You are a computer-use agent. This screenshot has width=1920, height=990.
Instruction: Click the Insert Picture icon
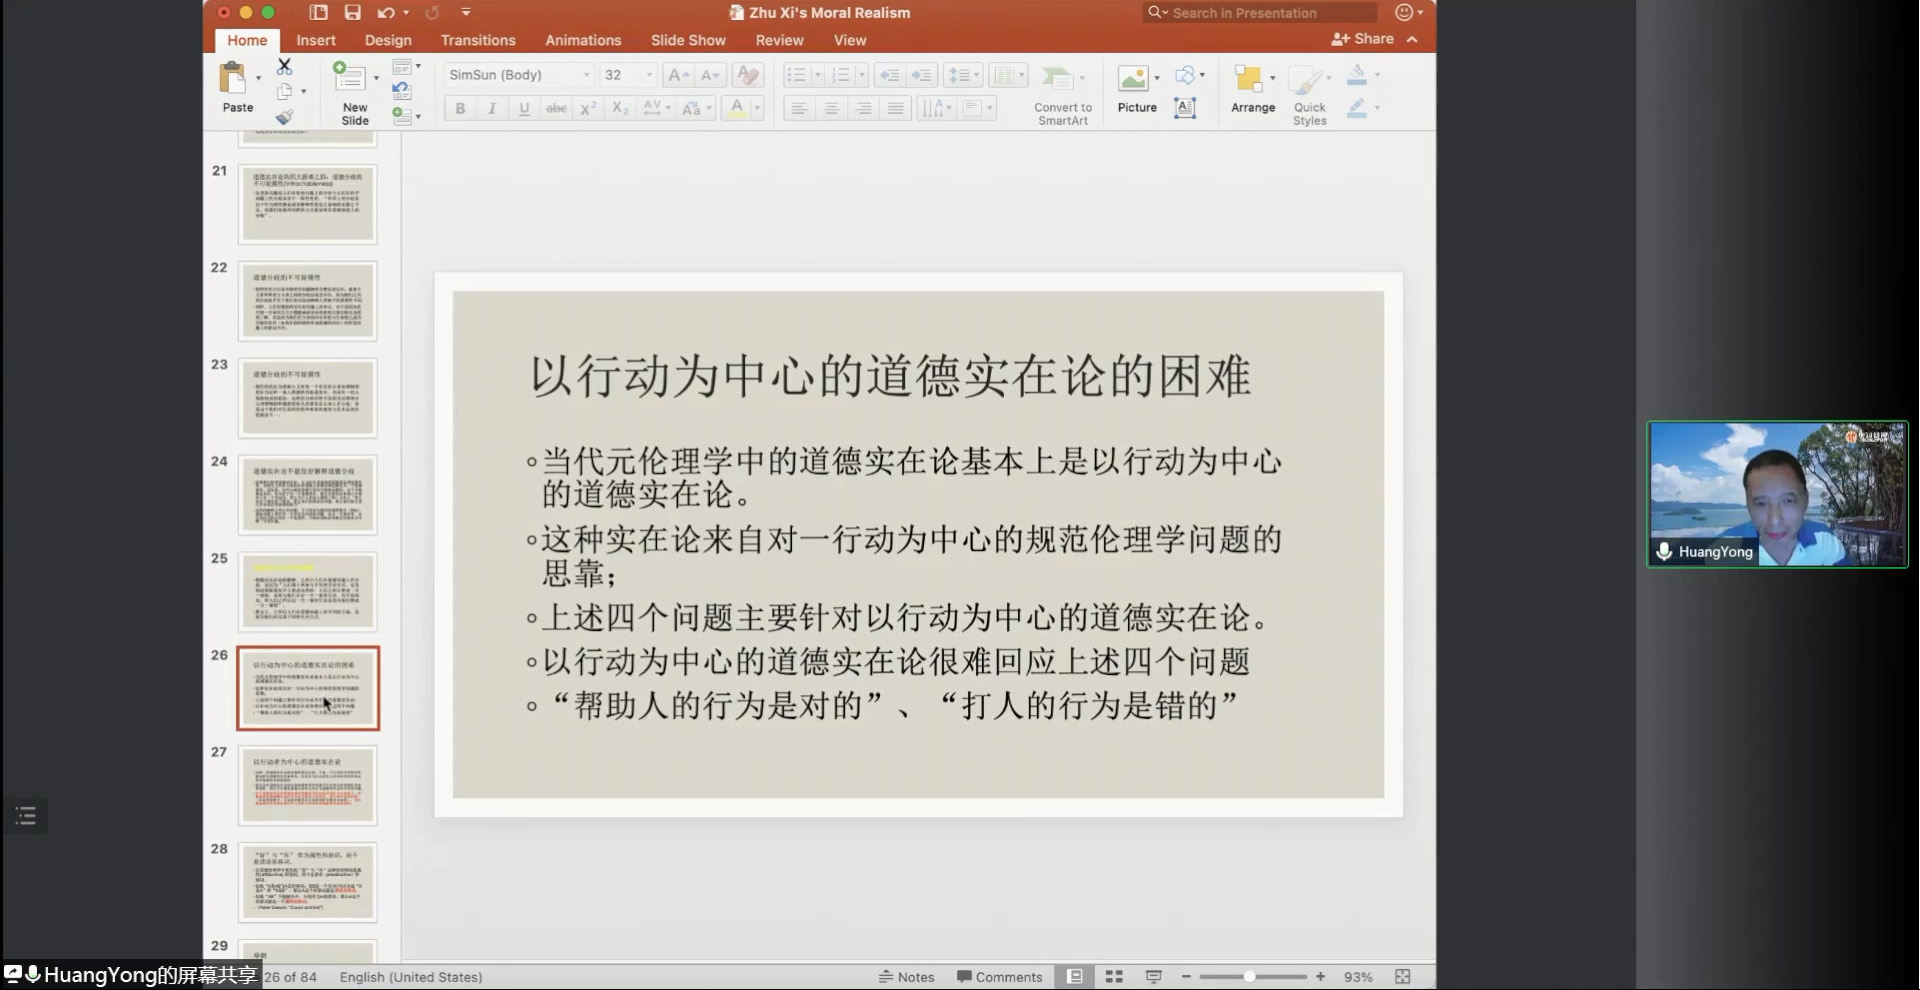pos(1133,78)
